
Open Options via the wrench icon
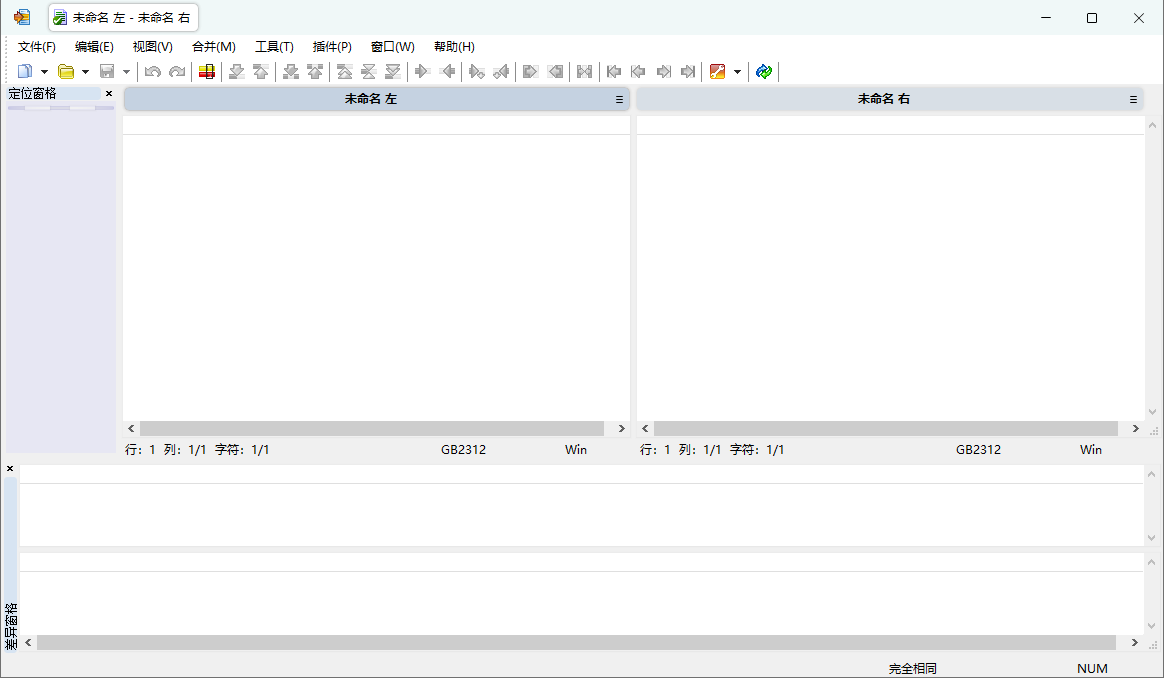[717, 72]
